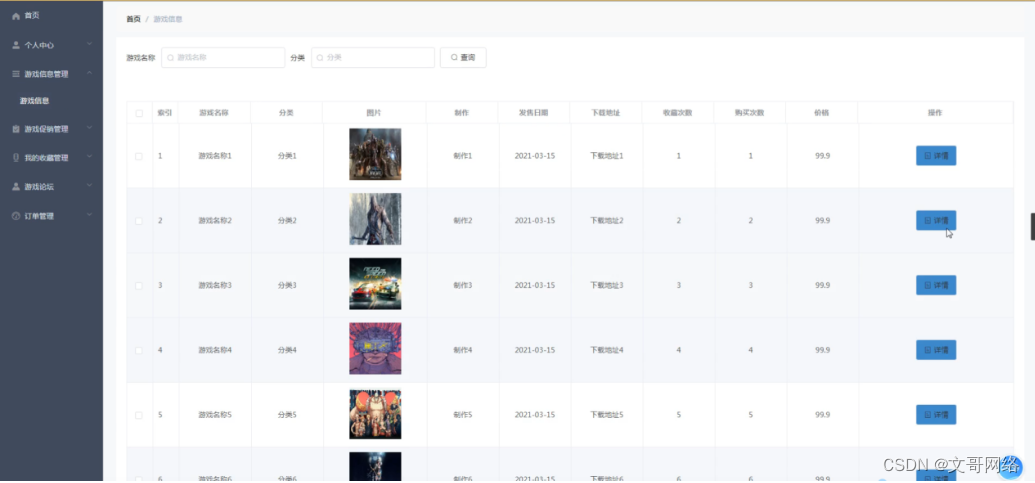Click the 游戏名称 column header
This screenshot has width=1035, height=483.
click(214, 113)
